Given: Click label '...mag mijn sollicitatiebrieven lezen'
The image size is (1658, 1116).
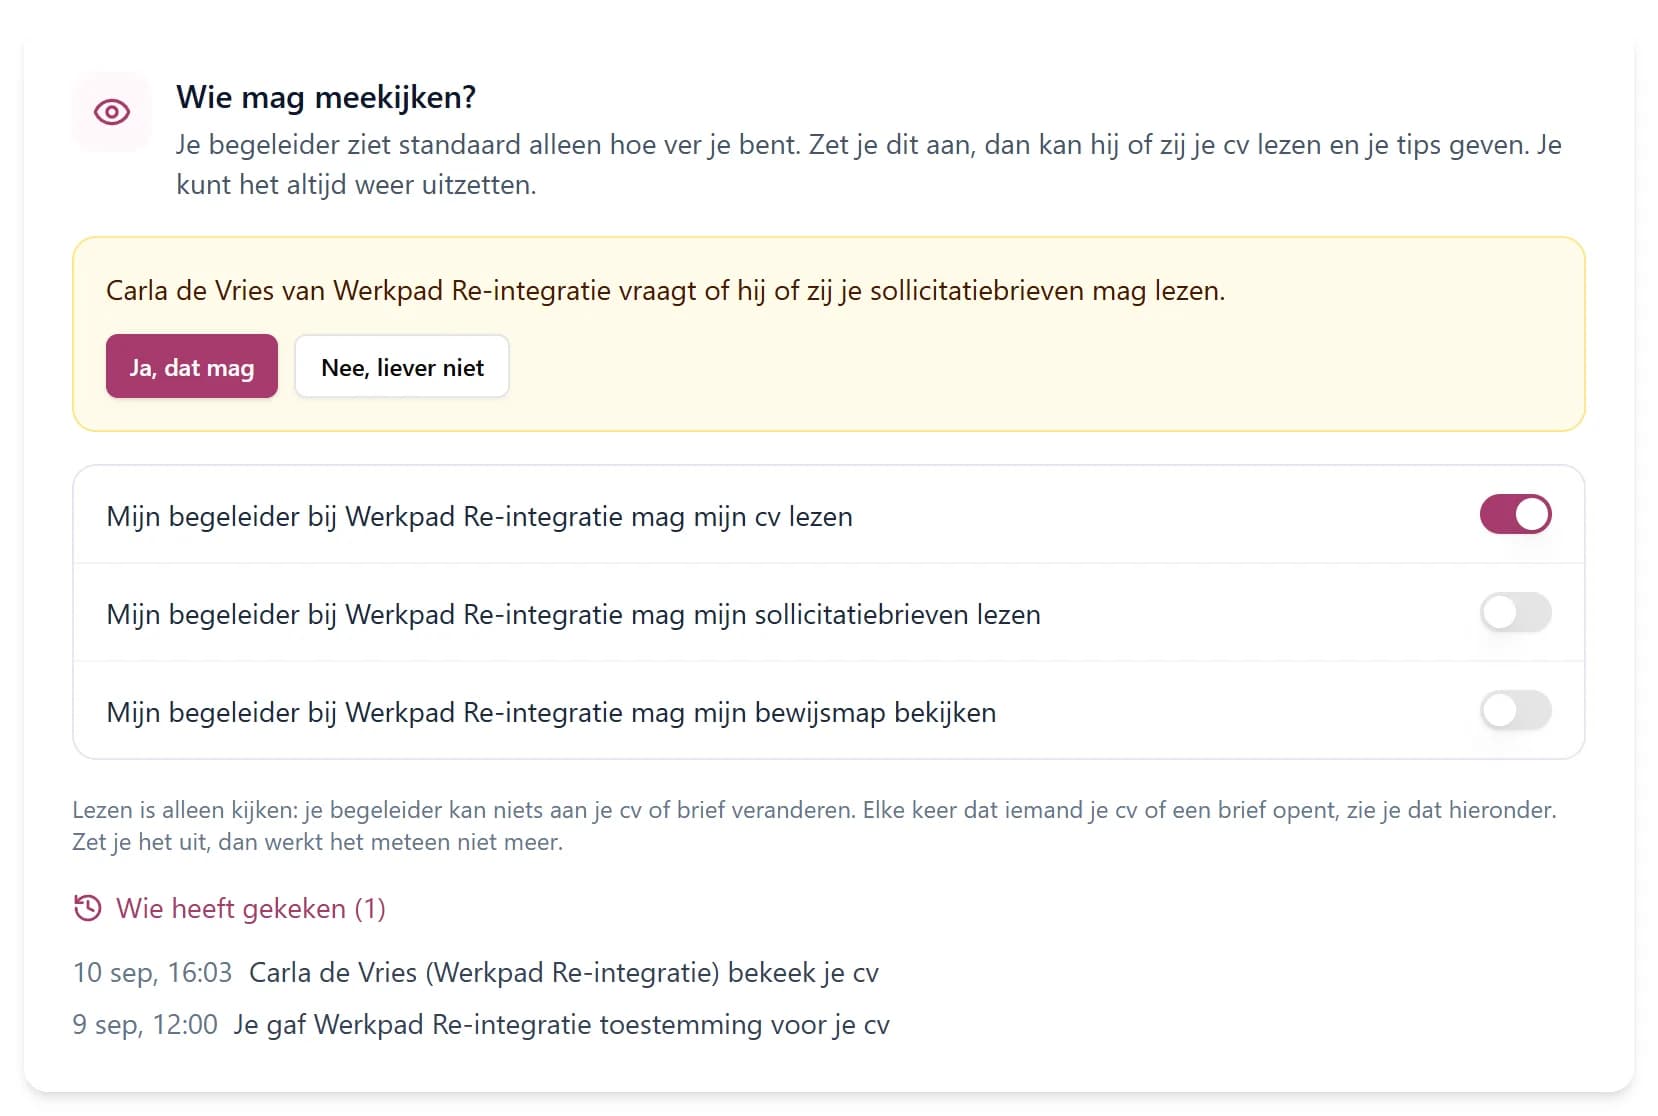Looking at the screenshot, I should coord(573,614).
